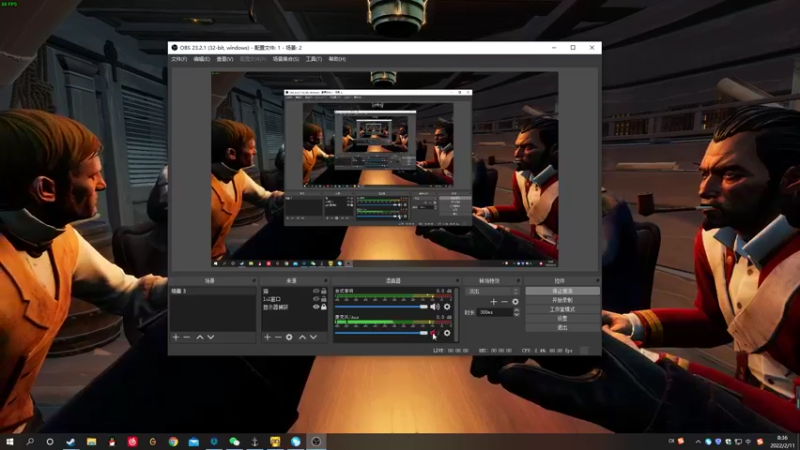Open Steam from the taskbar
This screenshot has width=800, height=450.
point(70,442)
